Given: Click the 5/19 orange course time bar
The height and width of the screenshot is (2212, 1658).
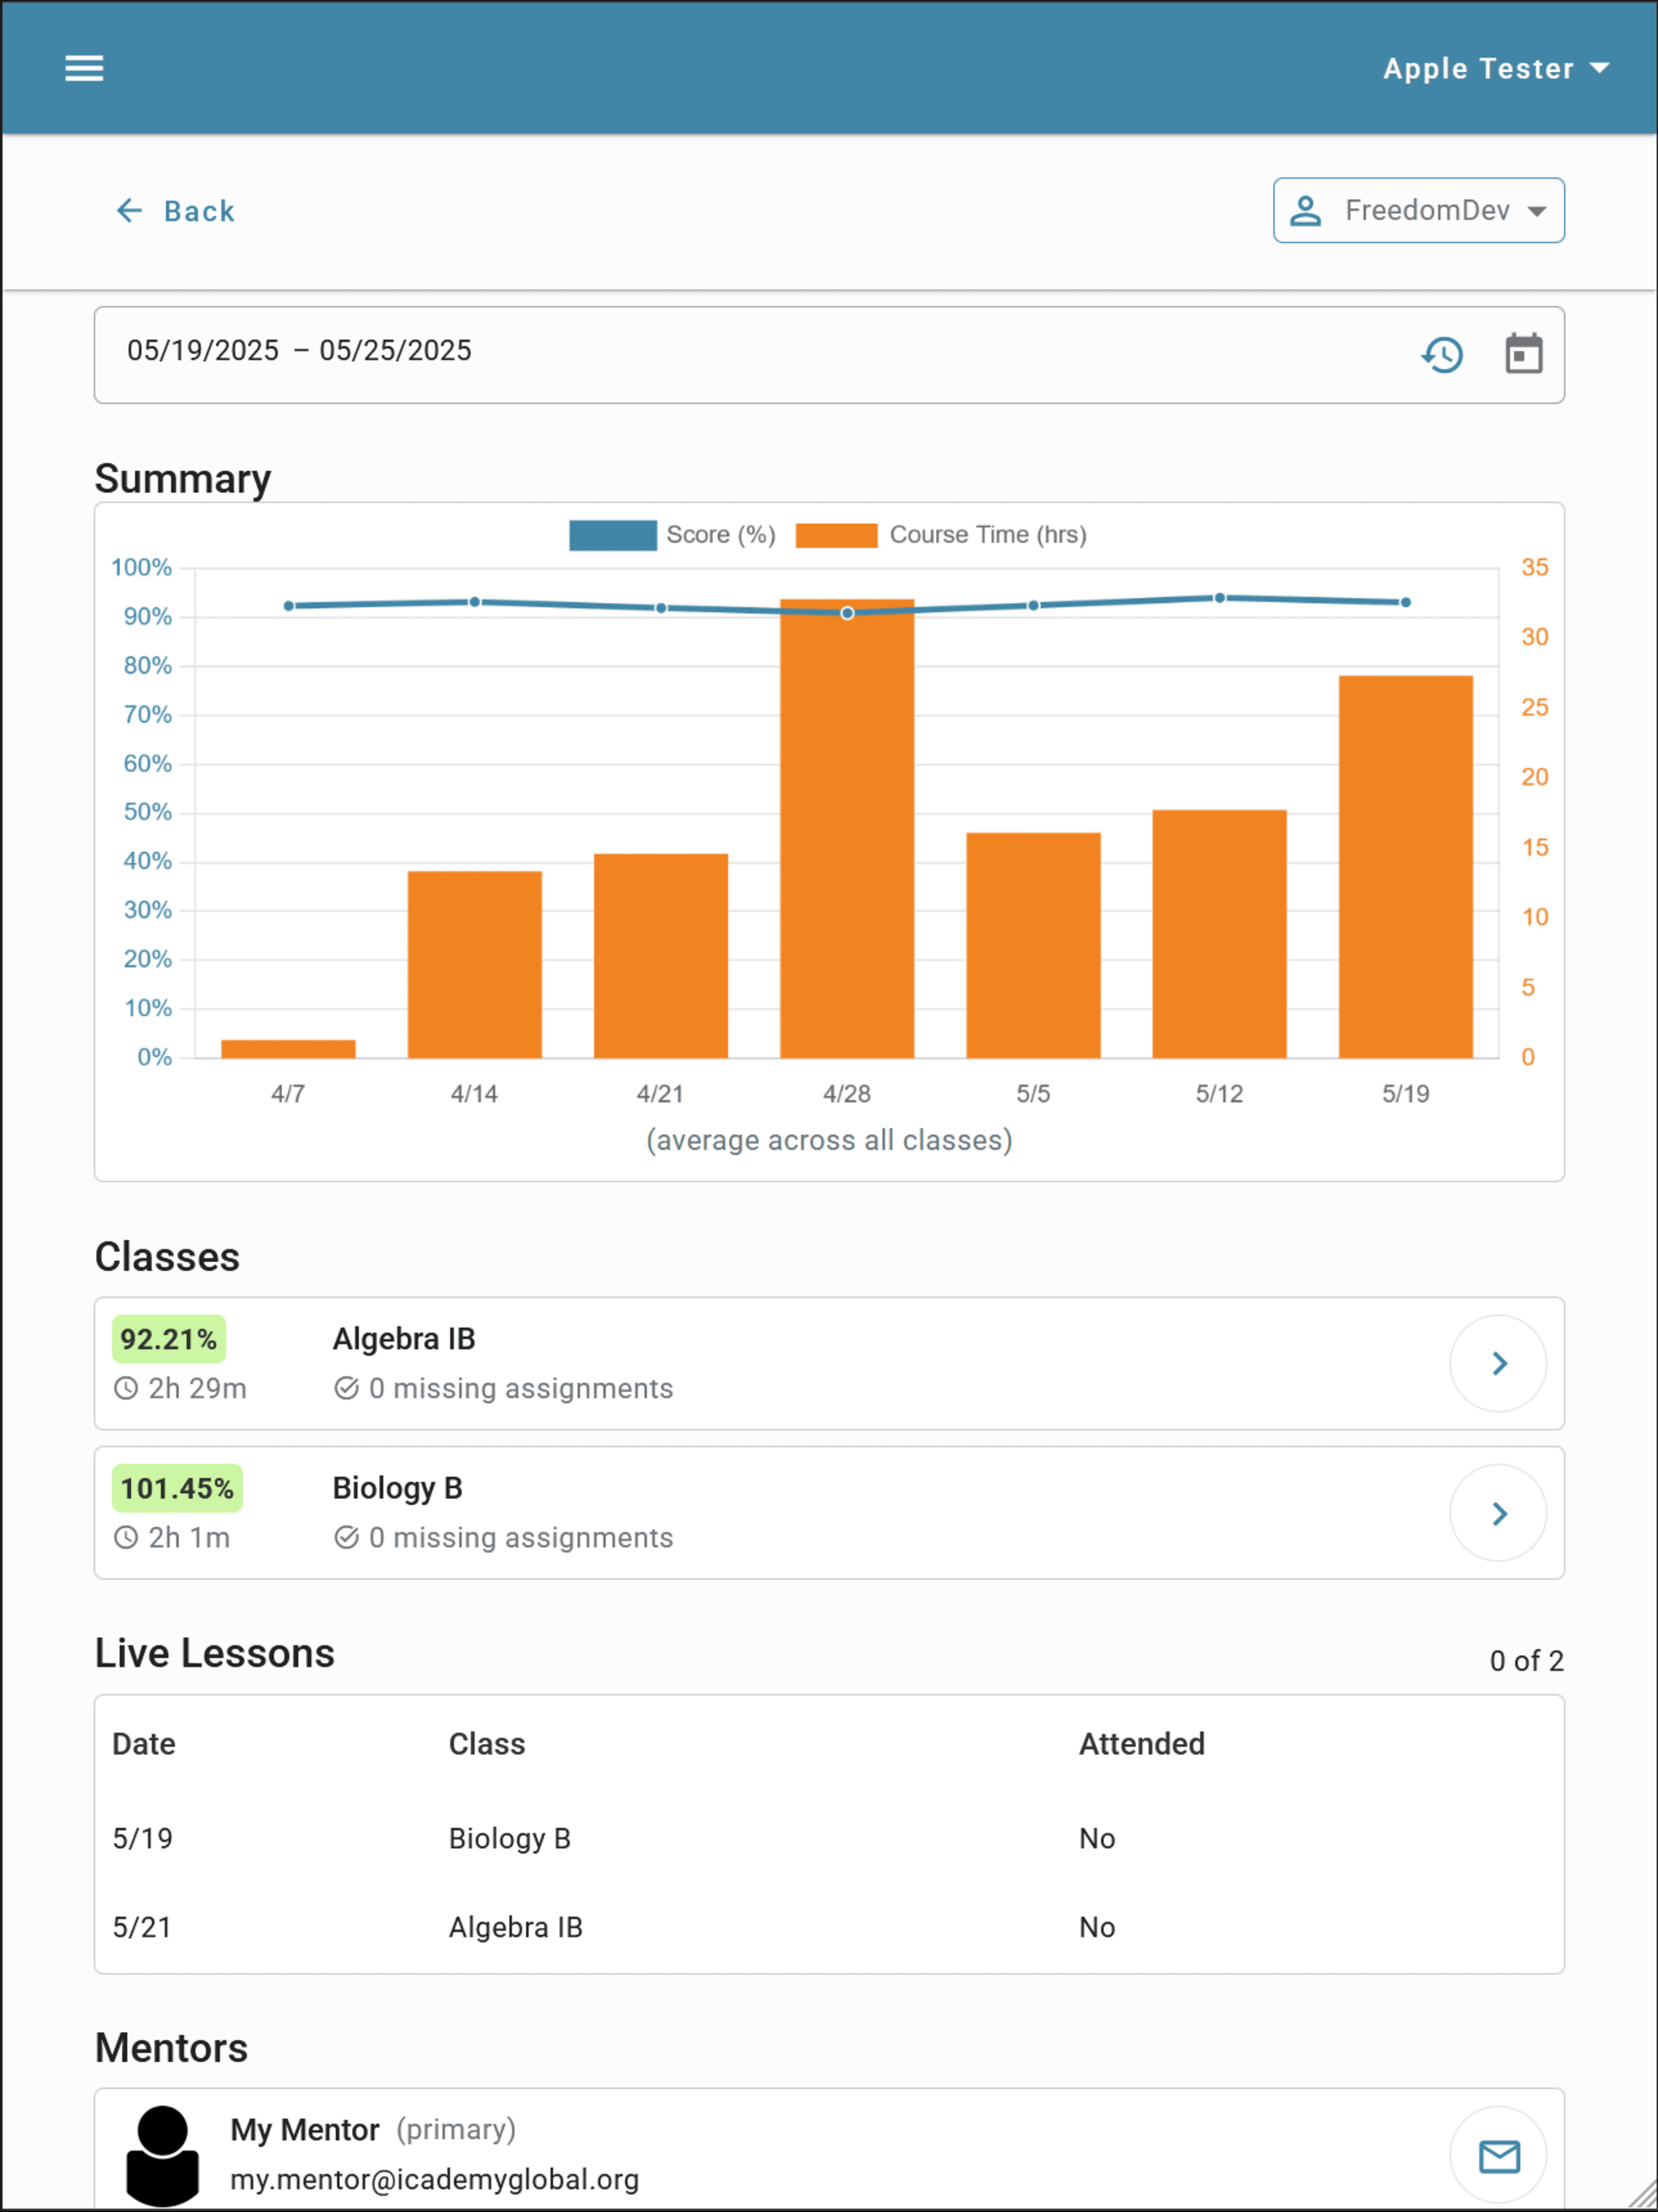Looking at the screenshot, I should pos(1405,867).
